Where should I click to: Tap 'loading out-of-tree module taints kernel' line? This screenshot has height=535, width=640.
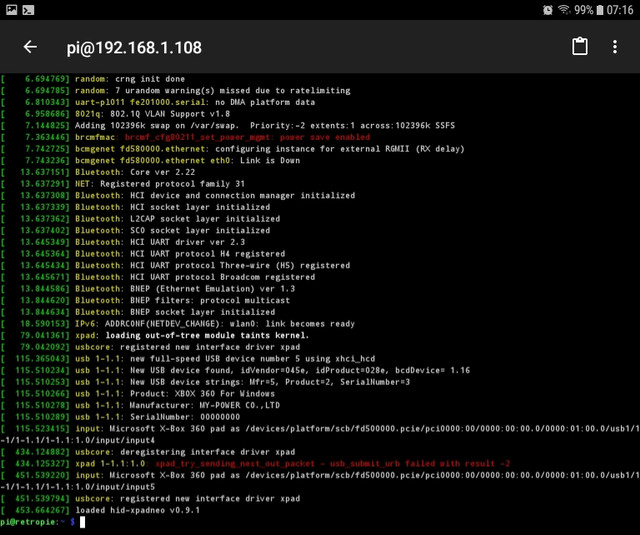tap(155, 335)
